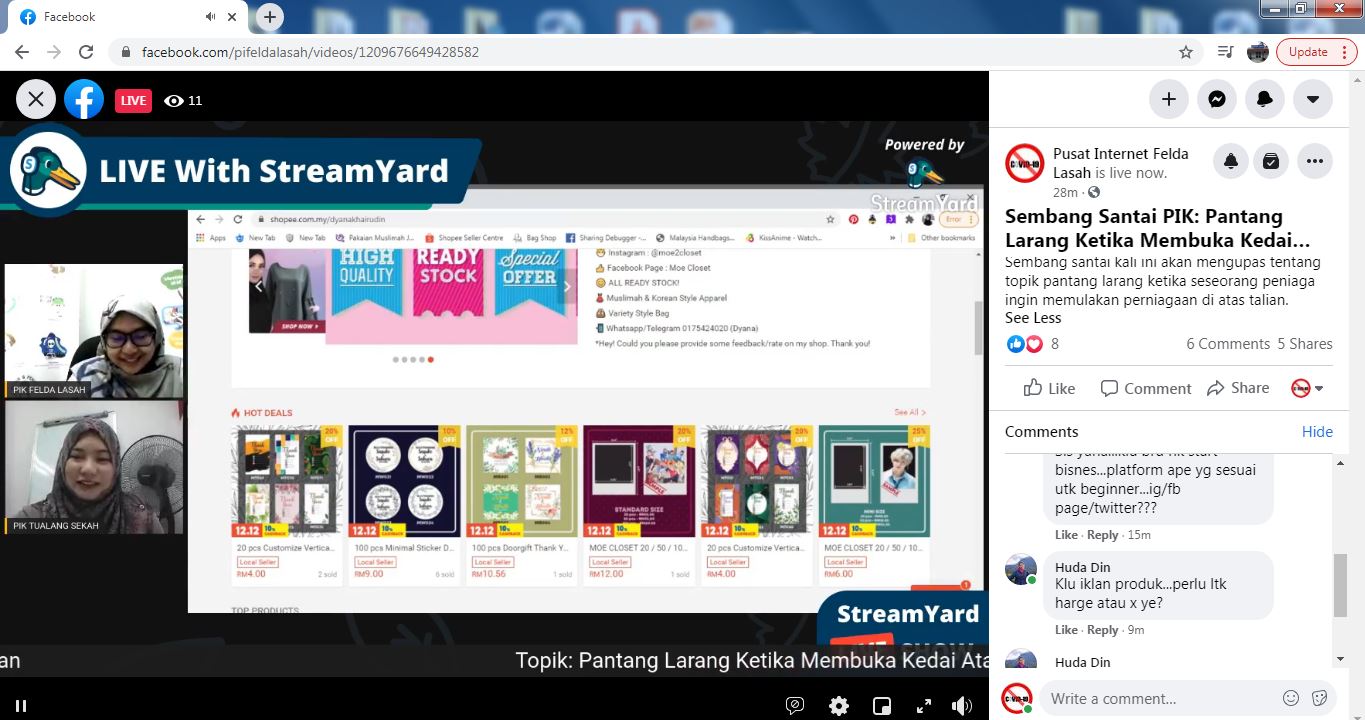Open Chrome profile avatar
This screenshot has width=1365, height=720.
coord(1258,52)
